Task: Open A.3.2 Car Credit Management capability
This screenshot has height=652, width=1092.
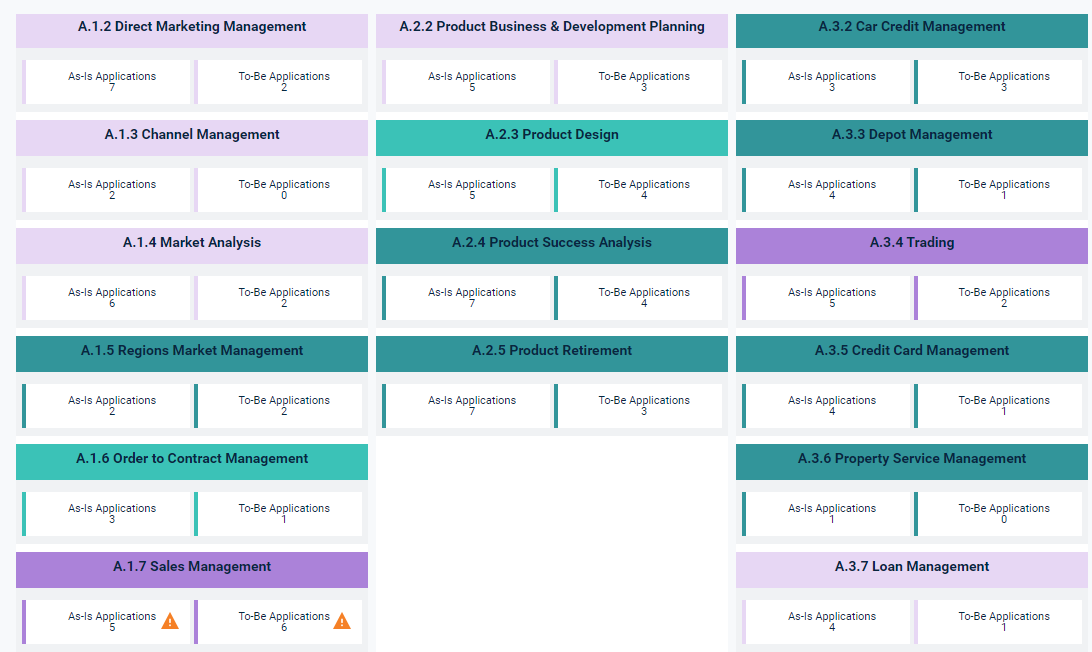Action: pos(912,27)
